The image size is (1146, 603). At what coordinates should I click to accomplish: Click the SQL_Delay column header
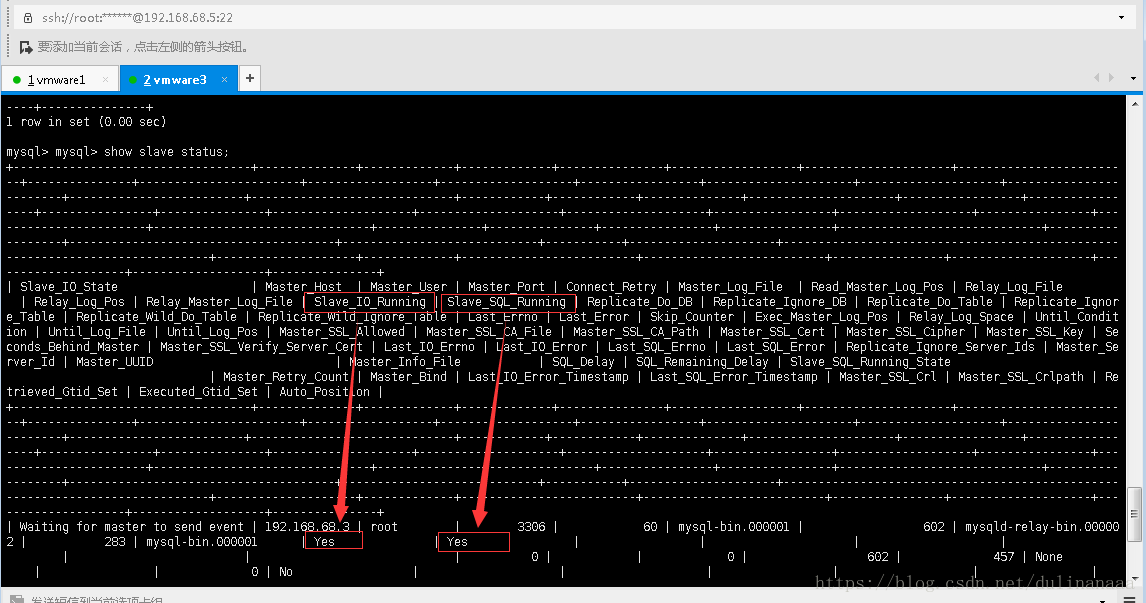click(x=583, y=362)
